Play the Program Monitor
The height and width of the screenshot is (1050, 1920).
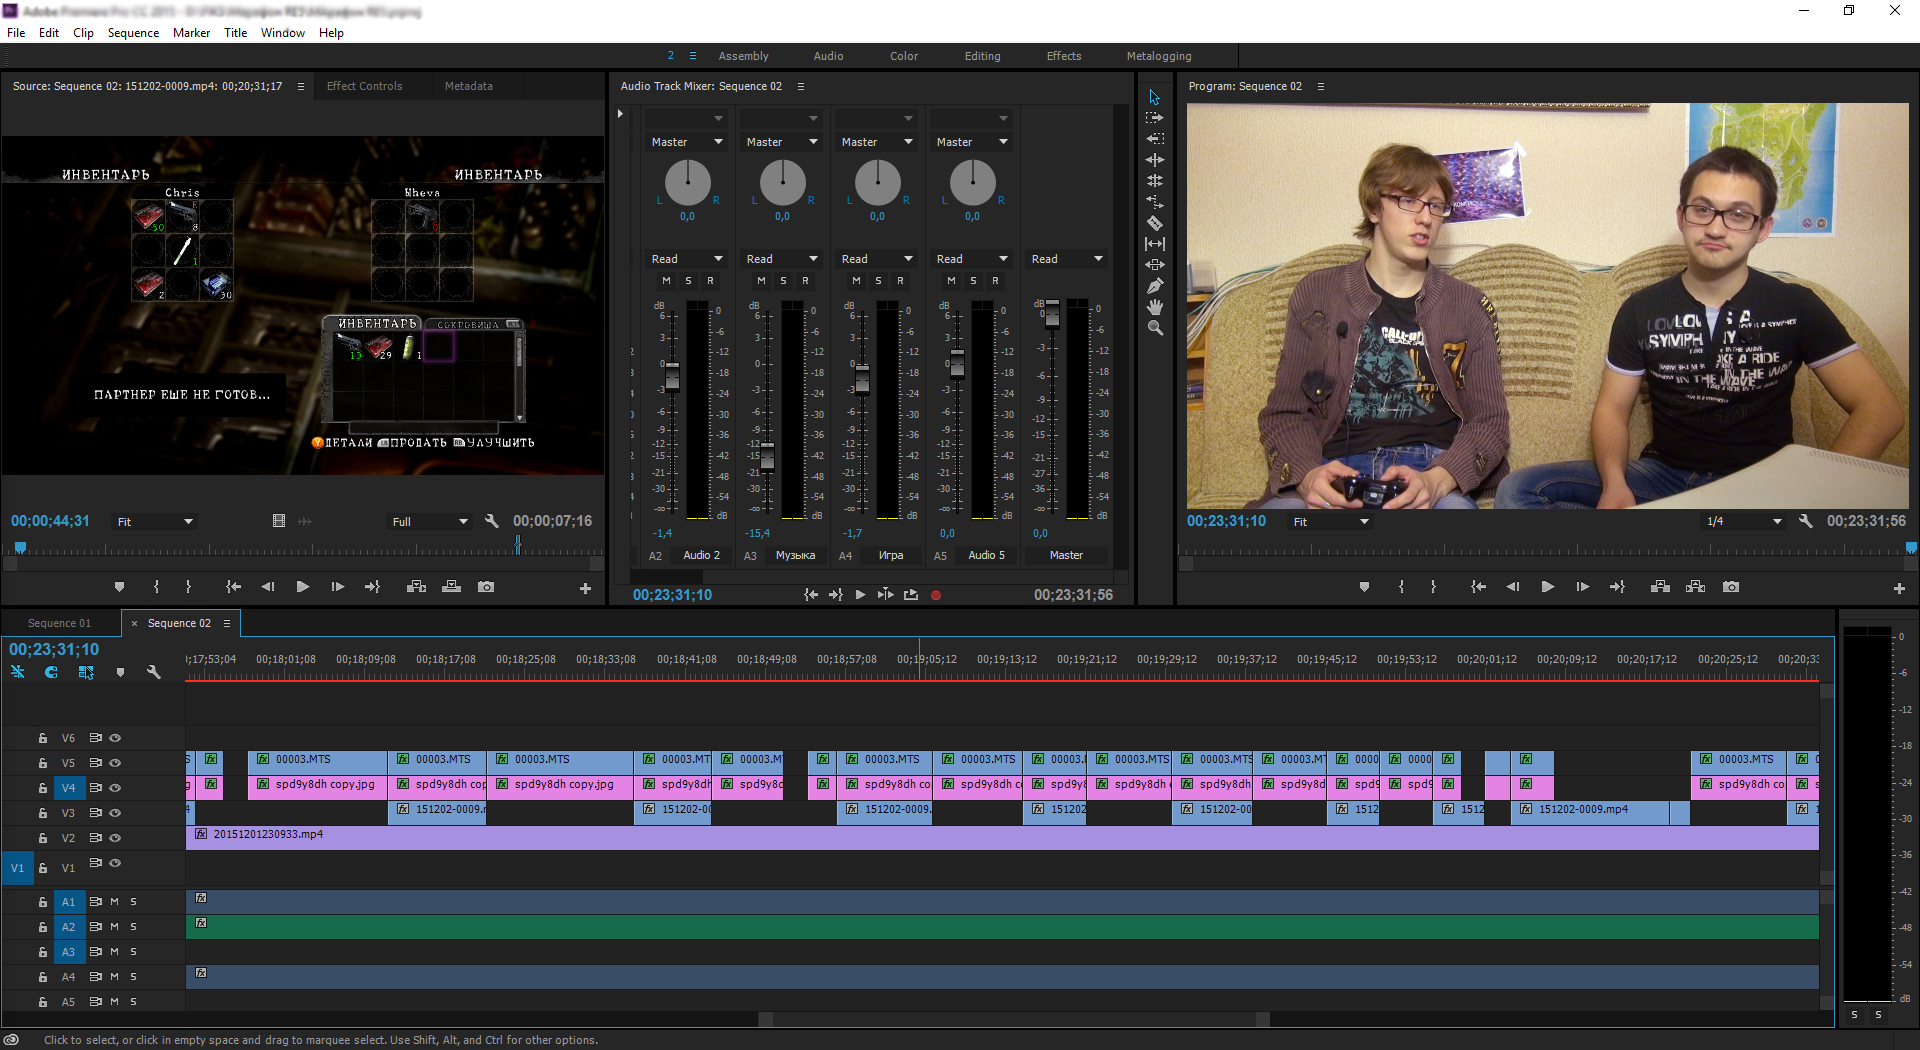click(x=1547, y=587)
